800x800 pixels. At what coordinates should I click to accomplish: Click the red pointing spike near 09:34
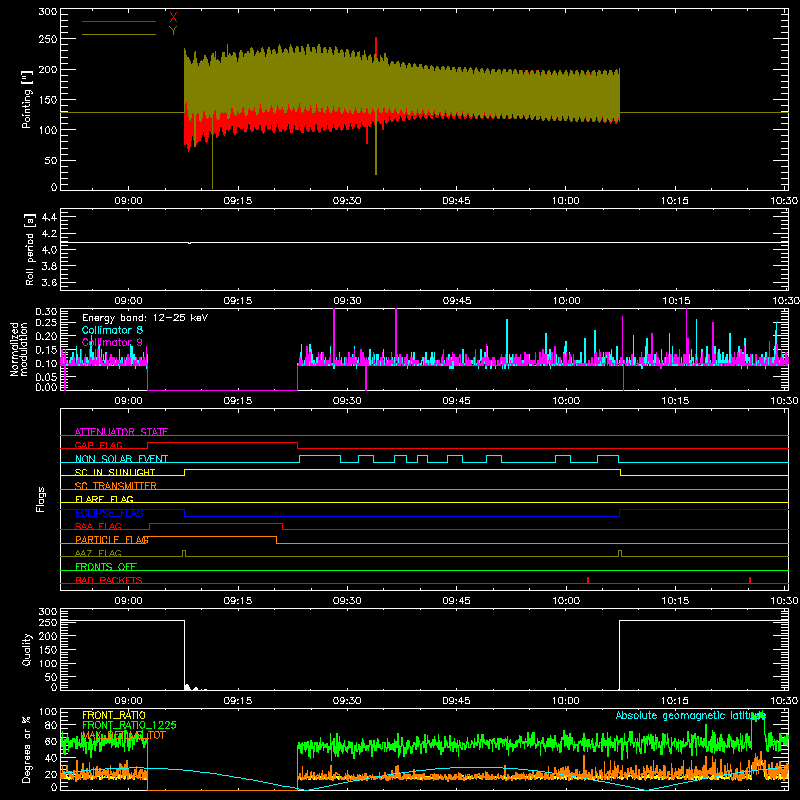click(x=376, y=46)
